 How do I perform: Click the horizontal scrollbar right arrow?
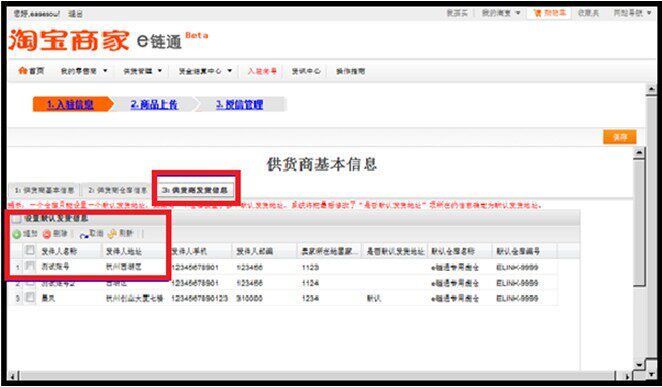tap(628, 376)
